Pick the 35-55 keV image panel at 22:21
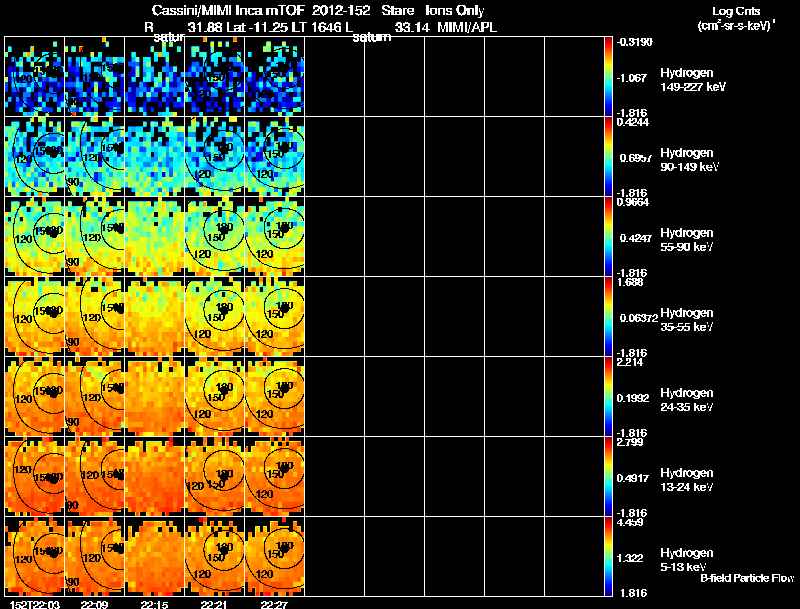Screen dimensions: 800x609 [214, 317]
